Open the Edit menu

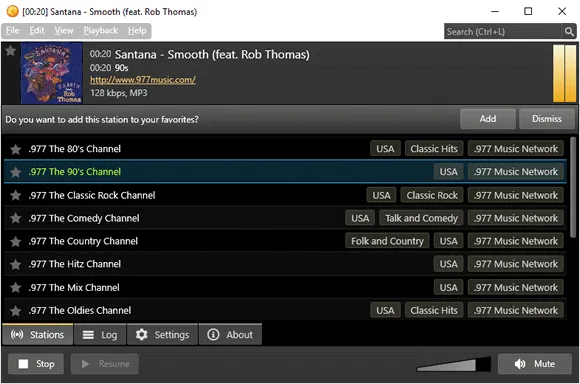click(37, 31)
